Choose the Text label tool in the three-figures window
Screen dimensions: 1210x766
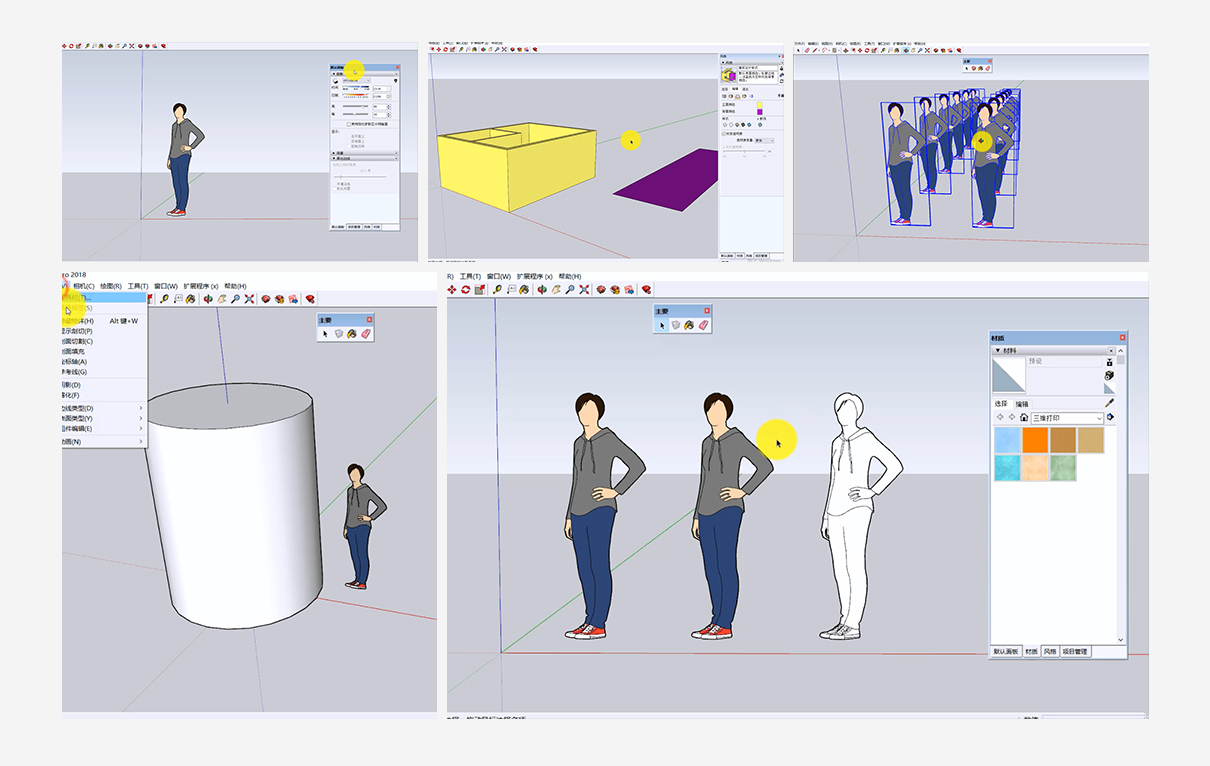point(511,290)
